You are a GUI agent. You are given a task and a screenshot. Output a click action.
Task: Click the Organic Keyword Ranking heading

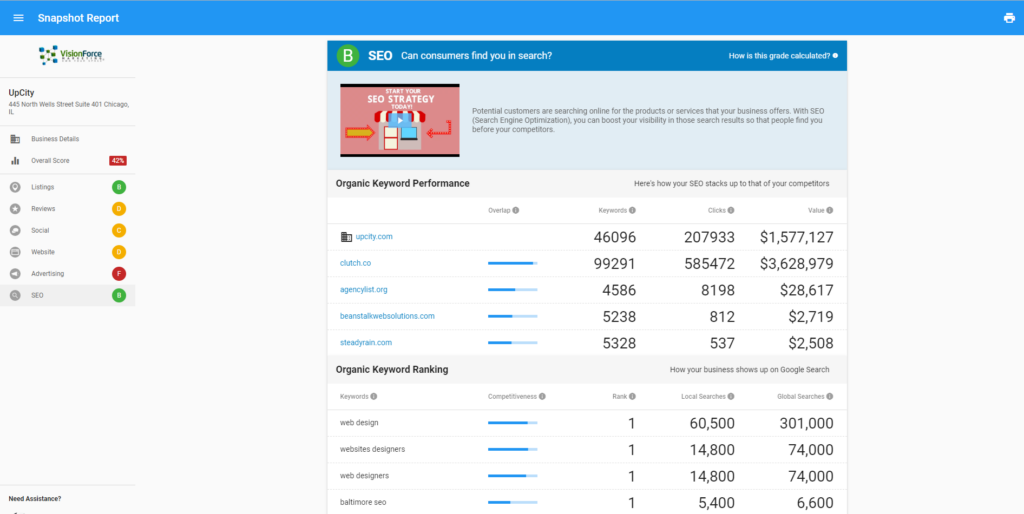(392, 370)
